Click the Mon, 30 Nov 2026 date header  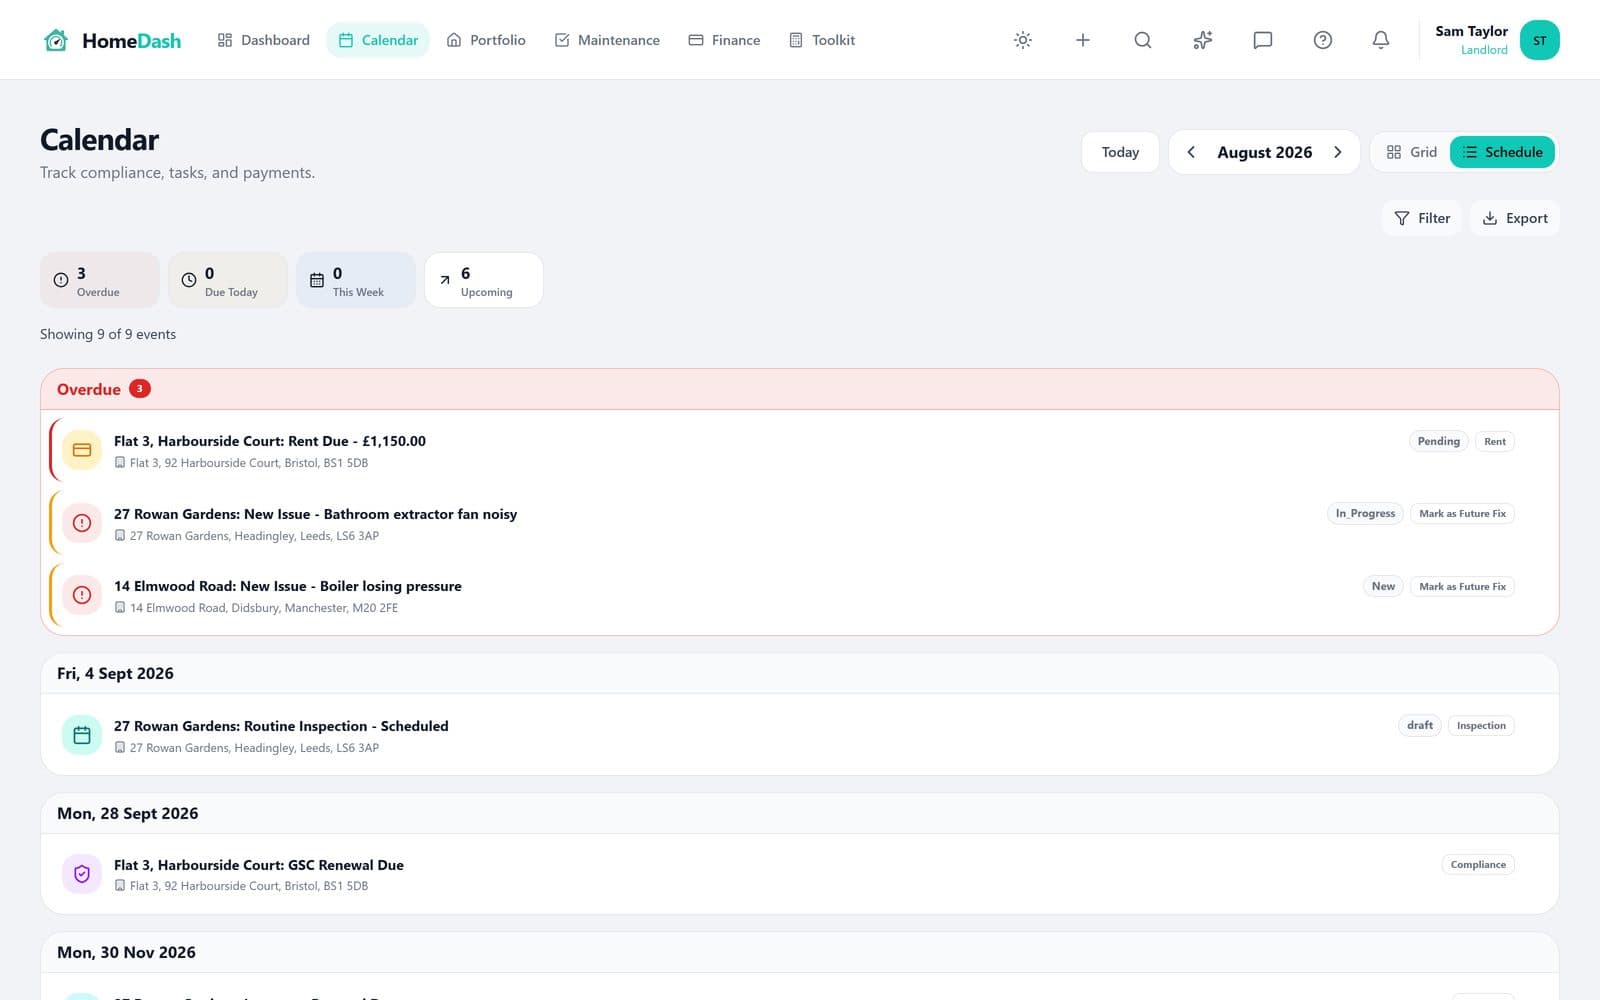click(800, 952)
